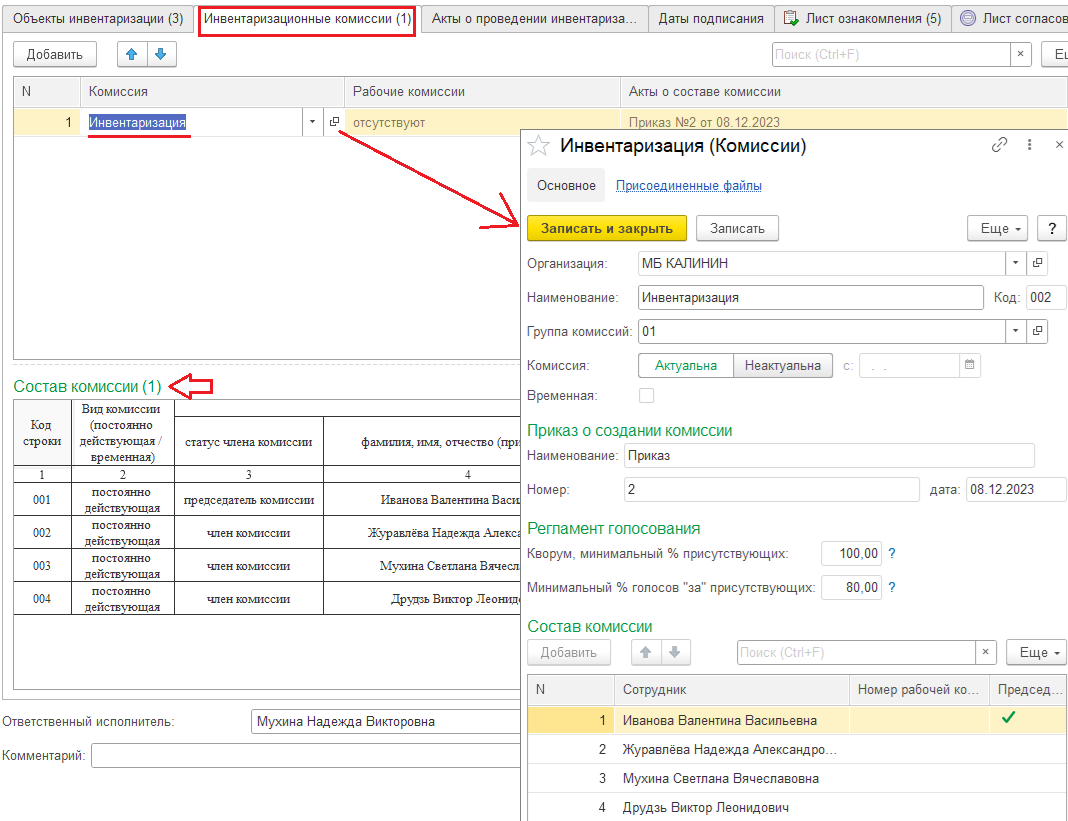Open help with the question button

click(x=1052, y=228)
